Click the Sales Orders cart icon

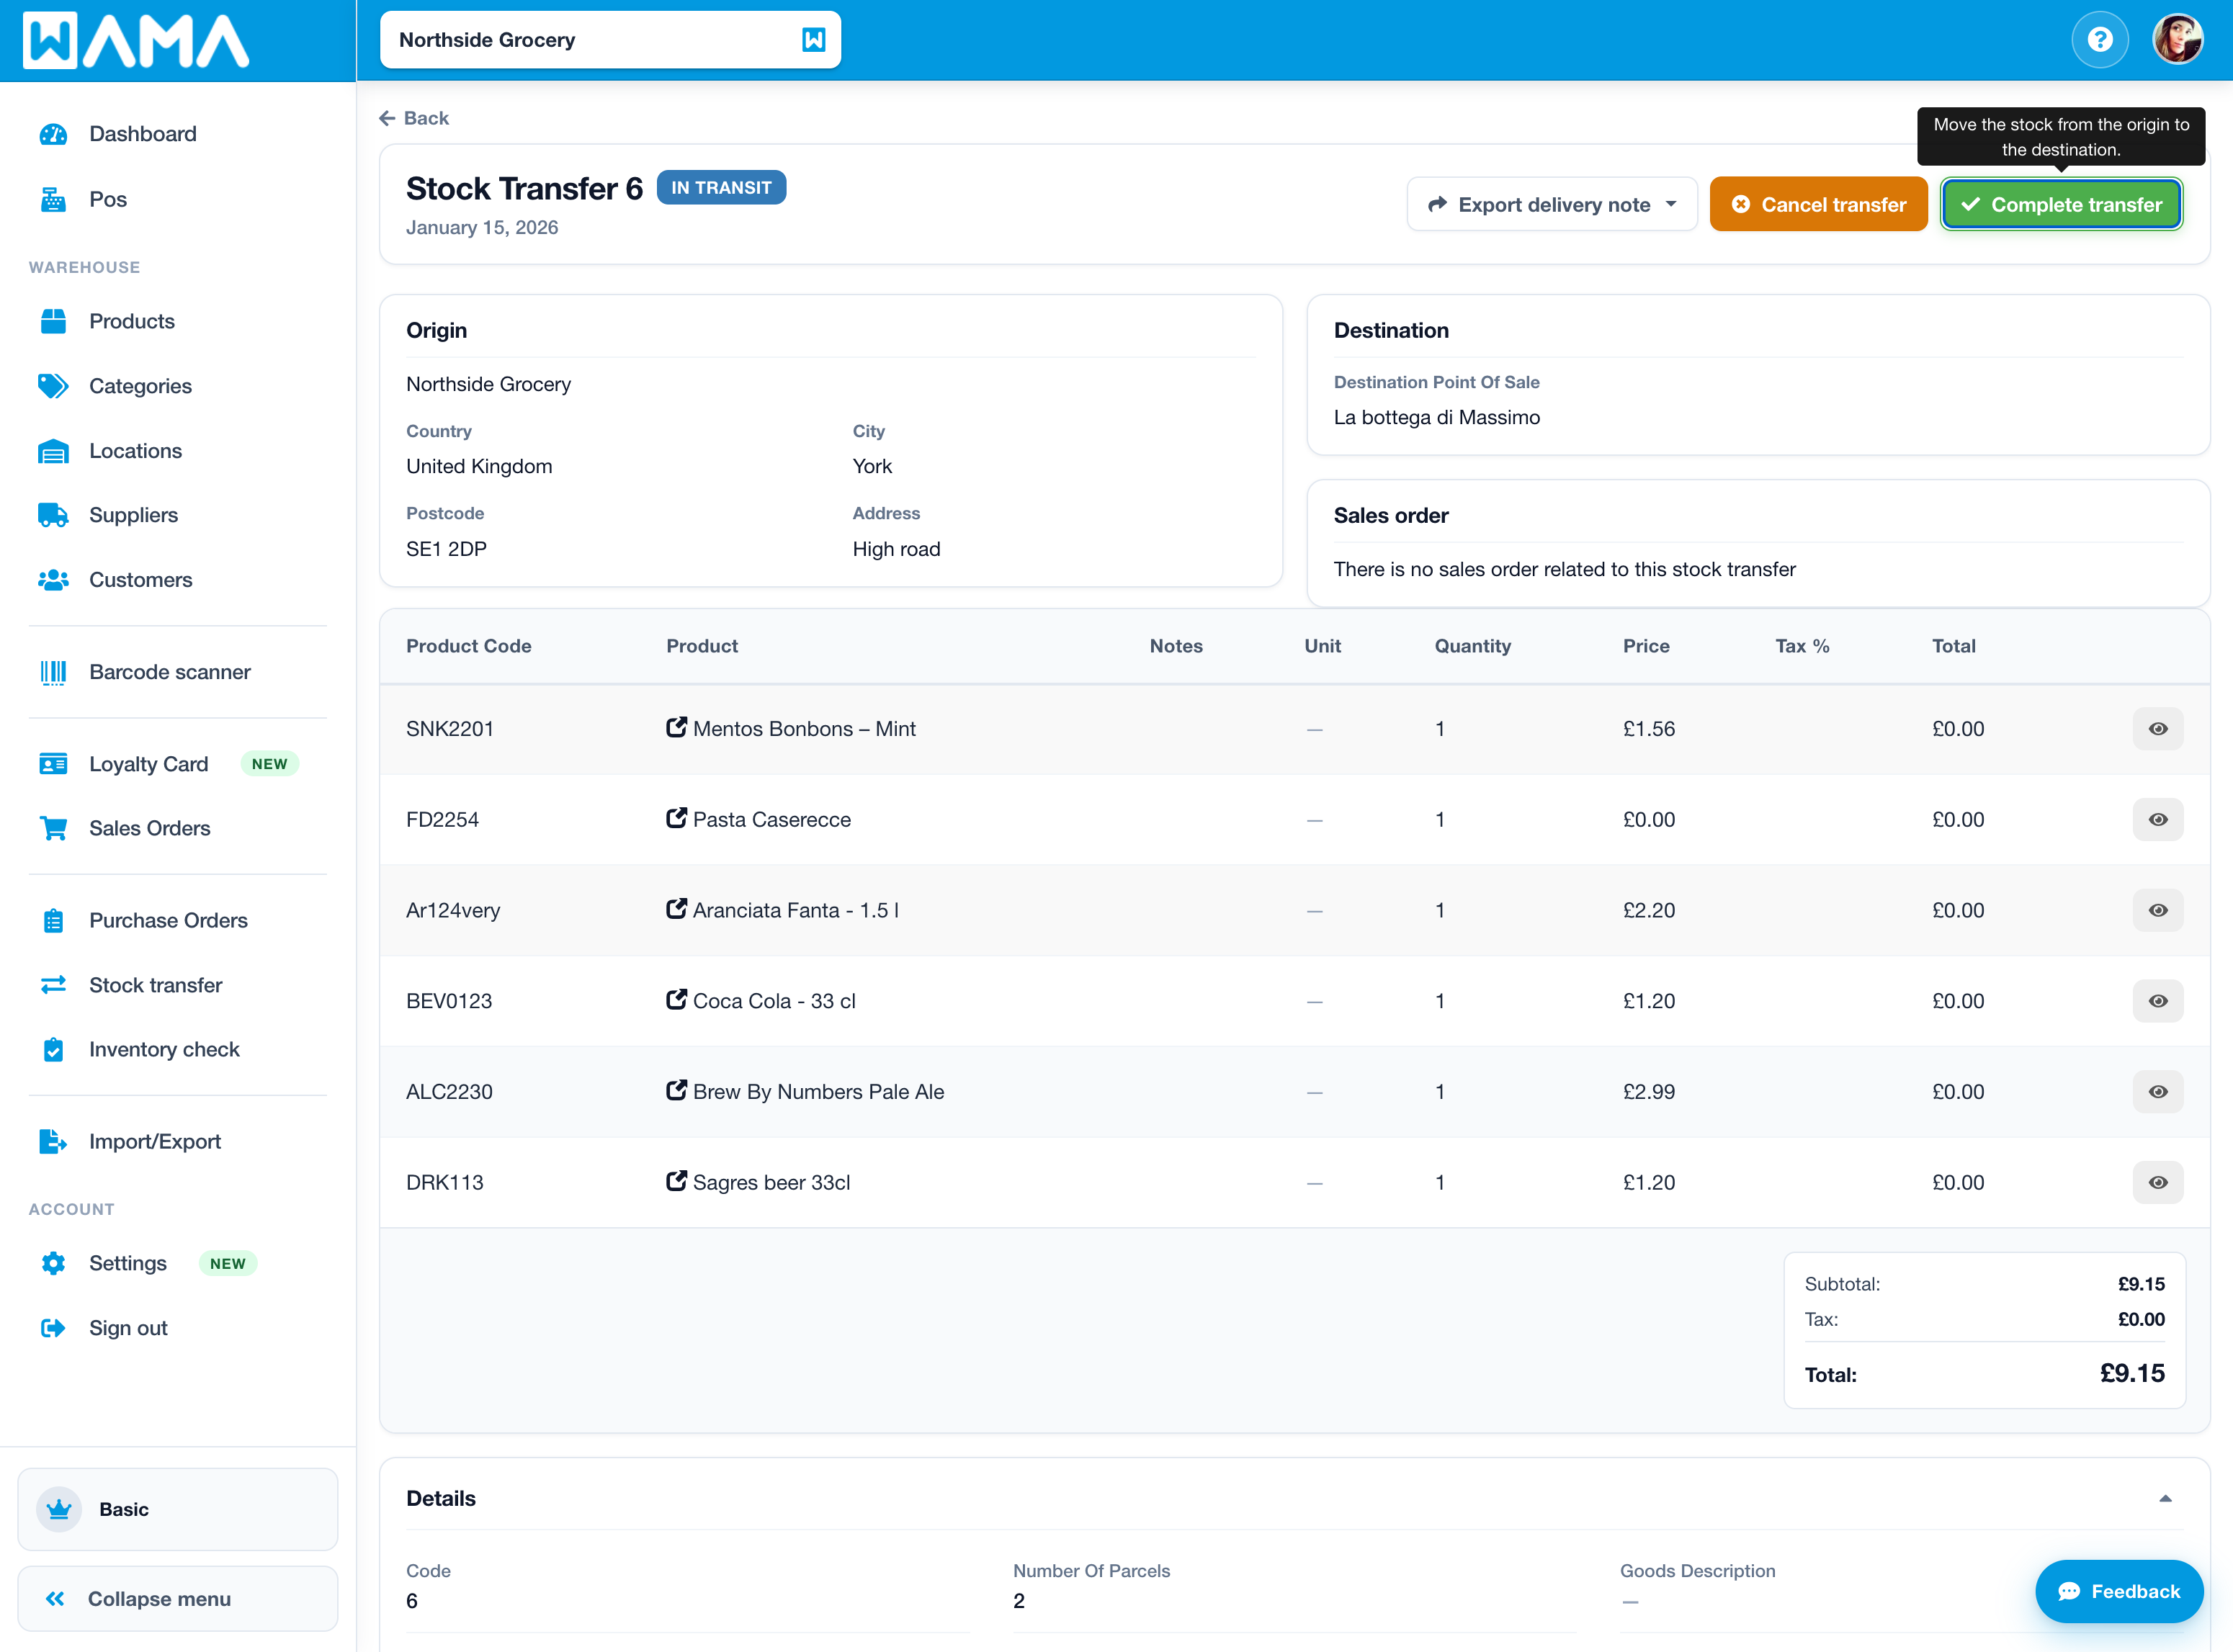pos(53,828)
